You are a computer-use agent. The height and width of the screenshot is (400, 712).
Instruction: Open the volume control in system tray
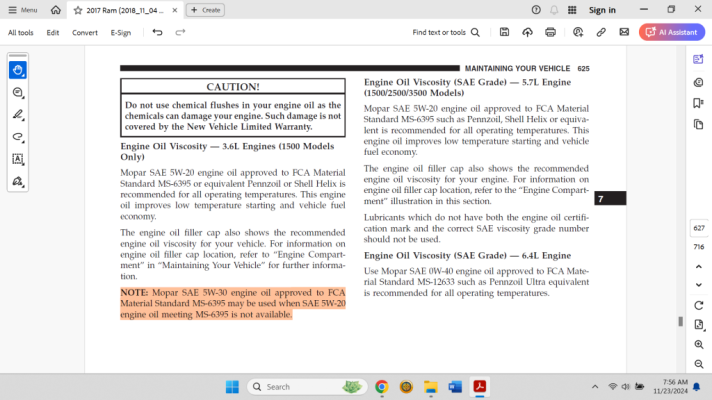click(626, 387)
